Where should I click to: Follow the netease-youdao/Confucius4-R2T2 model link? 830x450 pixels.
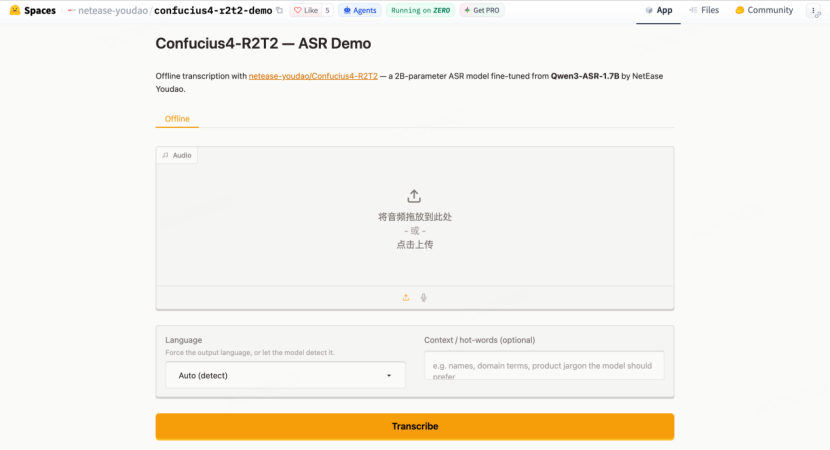(x=313, y=76)
